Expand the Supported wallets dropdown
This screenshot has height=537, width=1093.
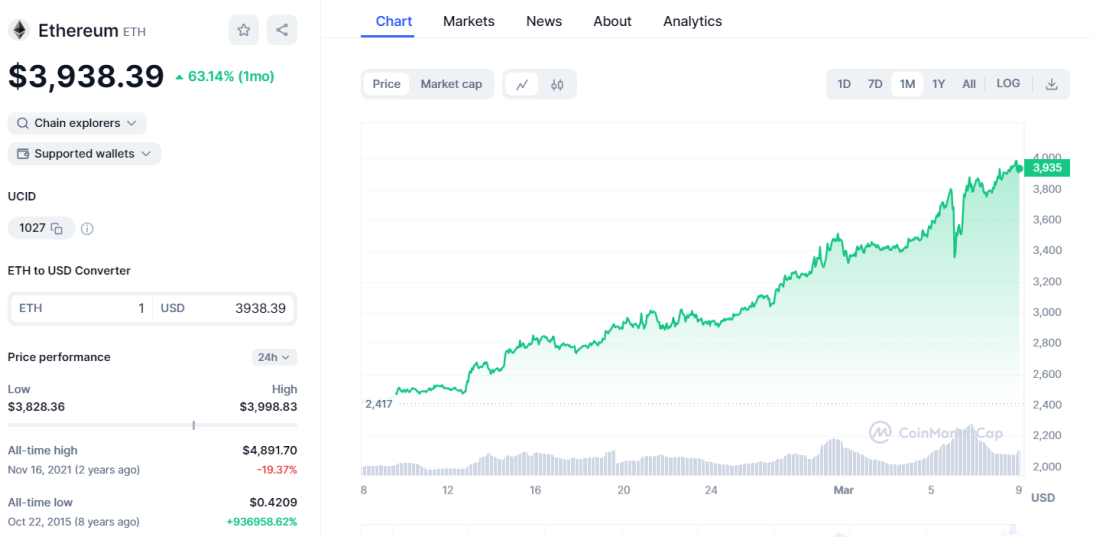[x=84, y=153]
